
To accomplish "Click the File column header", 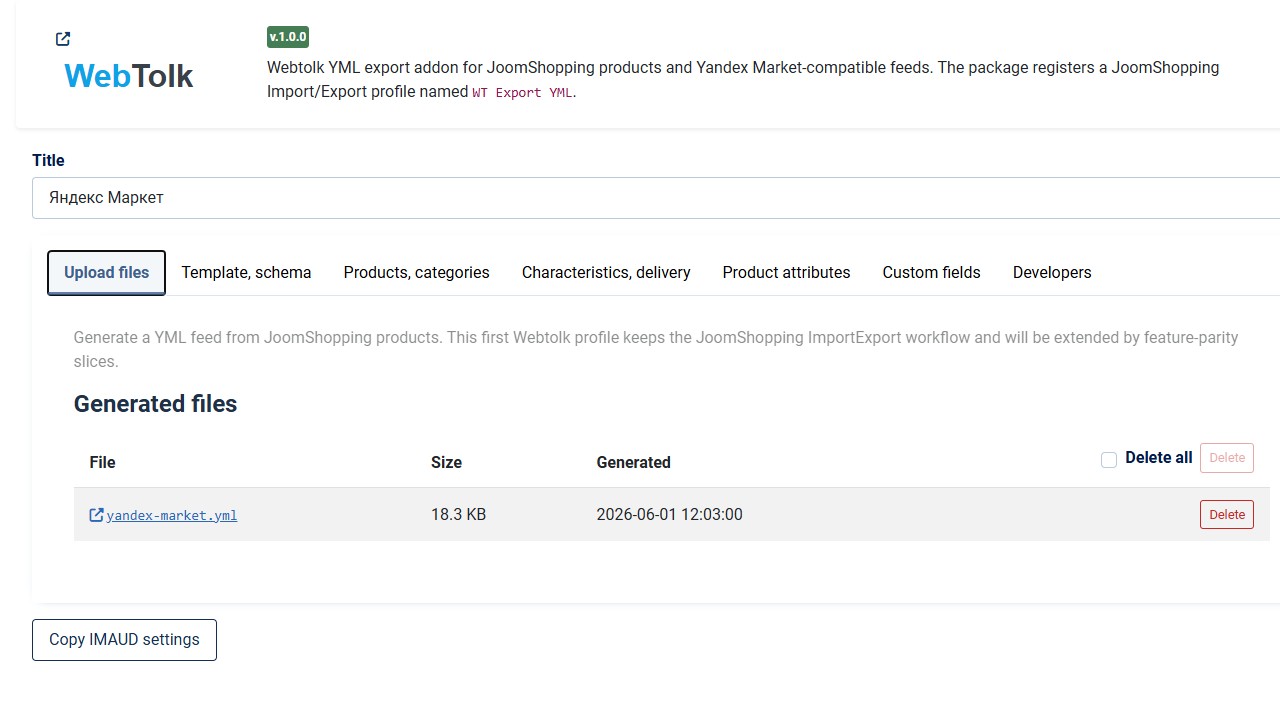I will click(x=102, y=462).
